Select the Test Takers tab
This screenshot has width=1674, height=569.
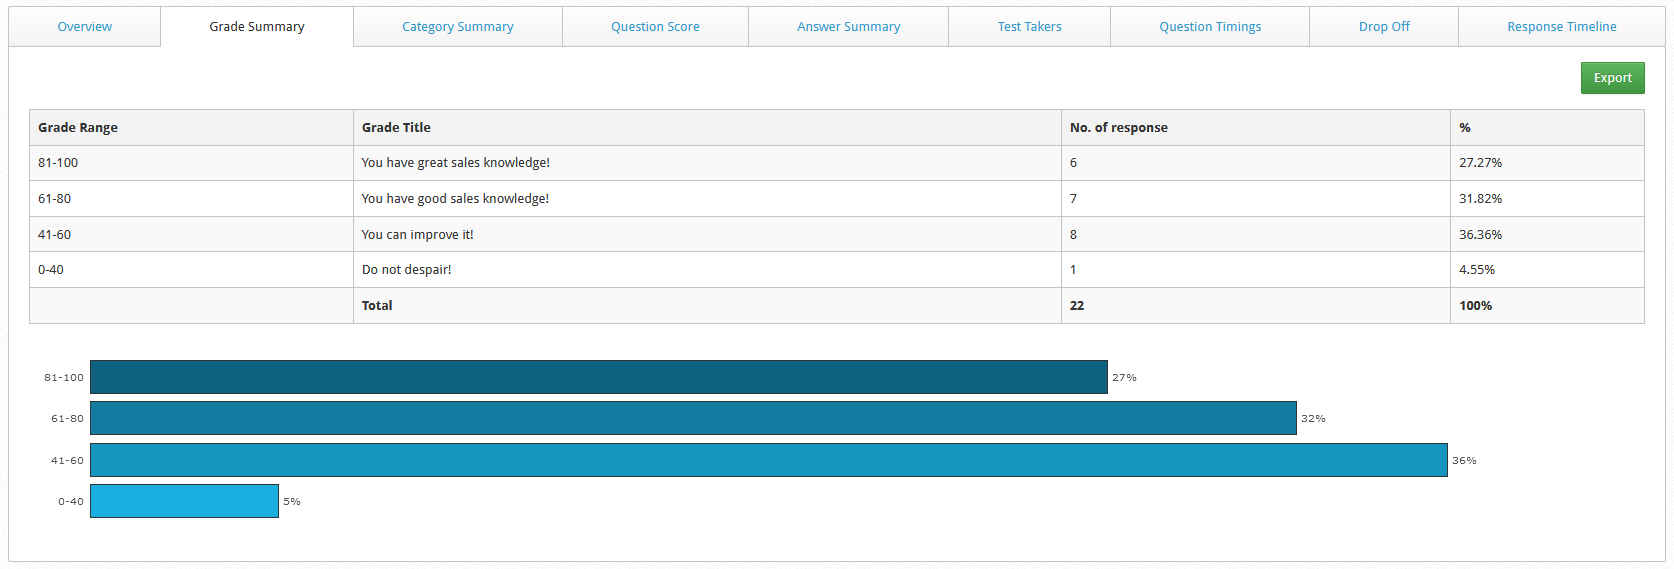tap(1029, 27)
